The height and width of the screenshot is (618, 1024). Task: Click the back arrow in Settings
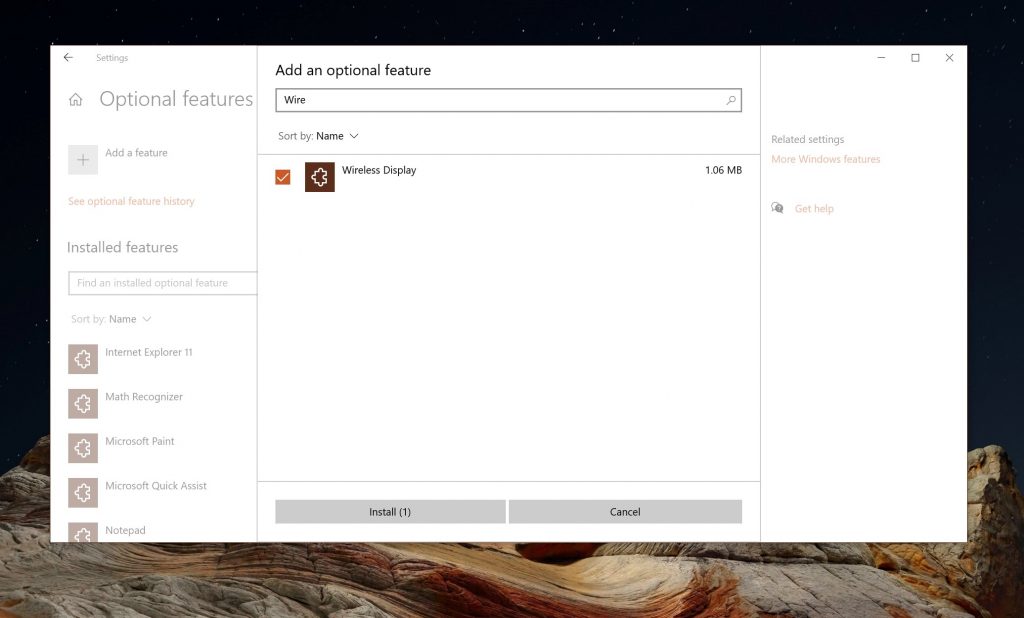pyautogui.click(x=68, y=57)
